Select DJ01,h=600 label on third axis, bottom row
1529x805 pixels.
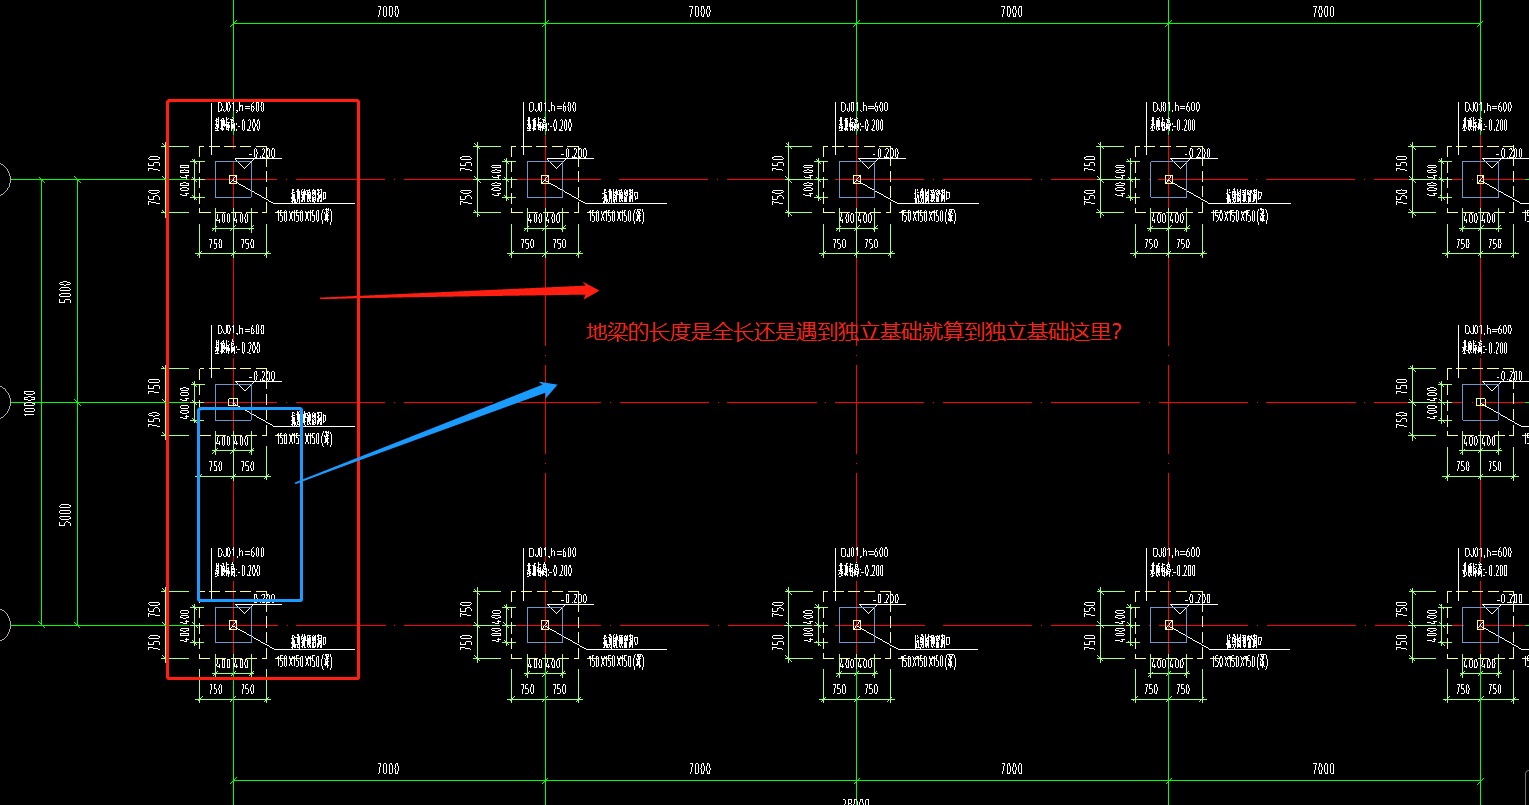click(865, 553)
